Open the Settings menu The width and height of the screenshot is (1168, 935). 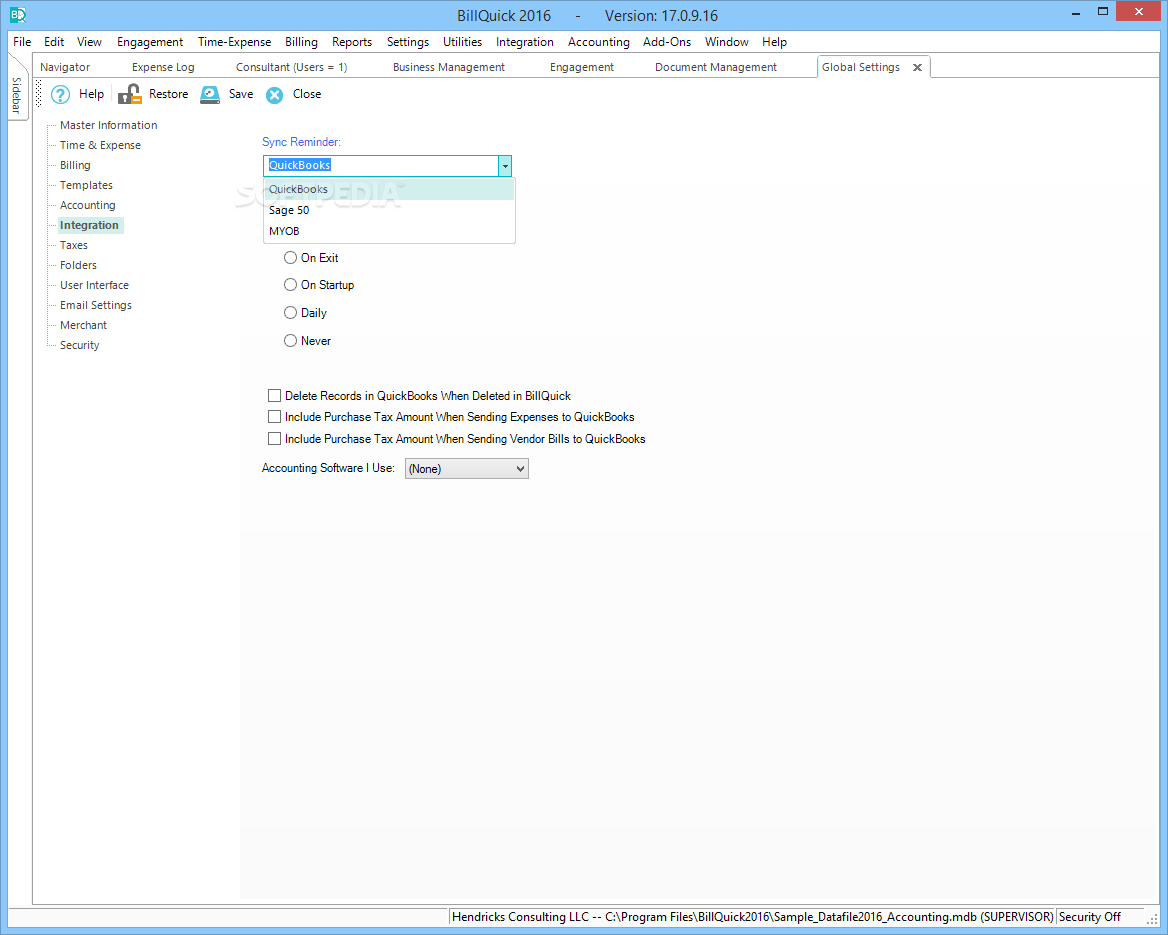tap(408, 42)
